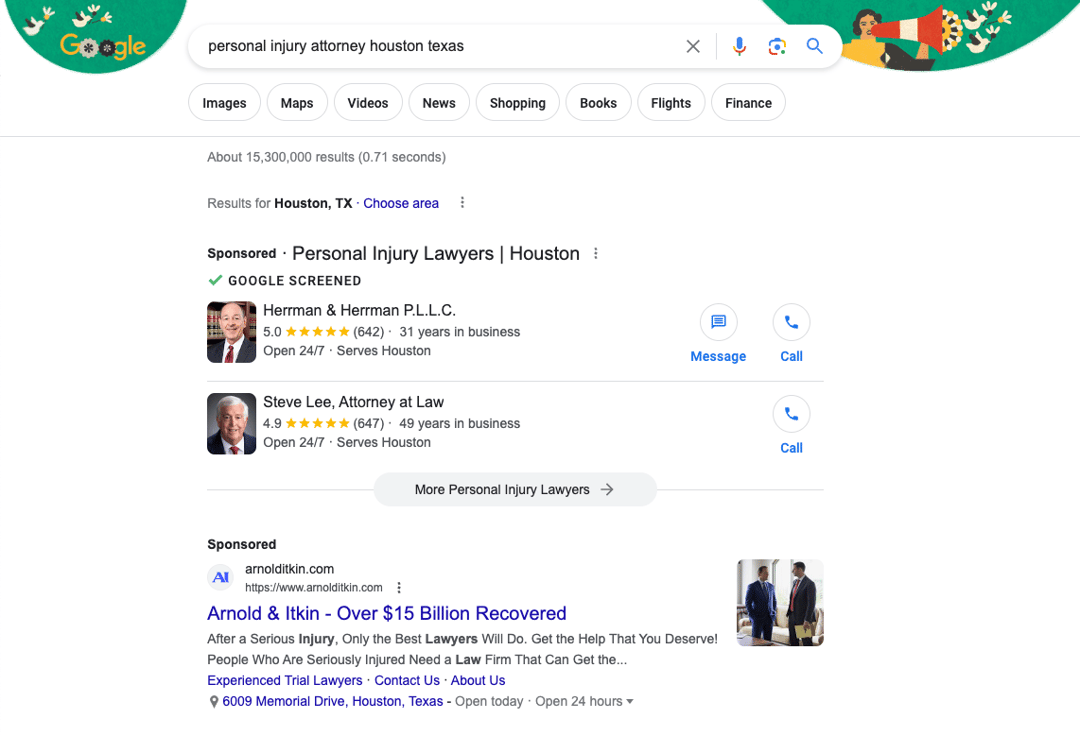Start voice search with the microphone icon
The height and width of the screenshot is (736, 1080).
tap(739, 46)
